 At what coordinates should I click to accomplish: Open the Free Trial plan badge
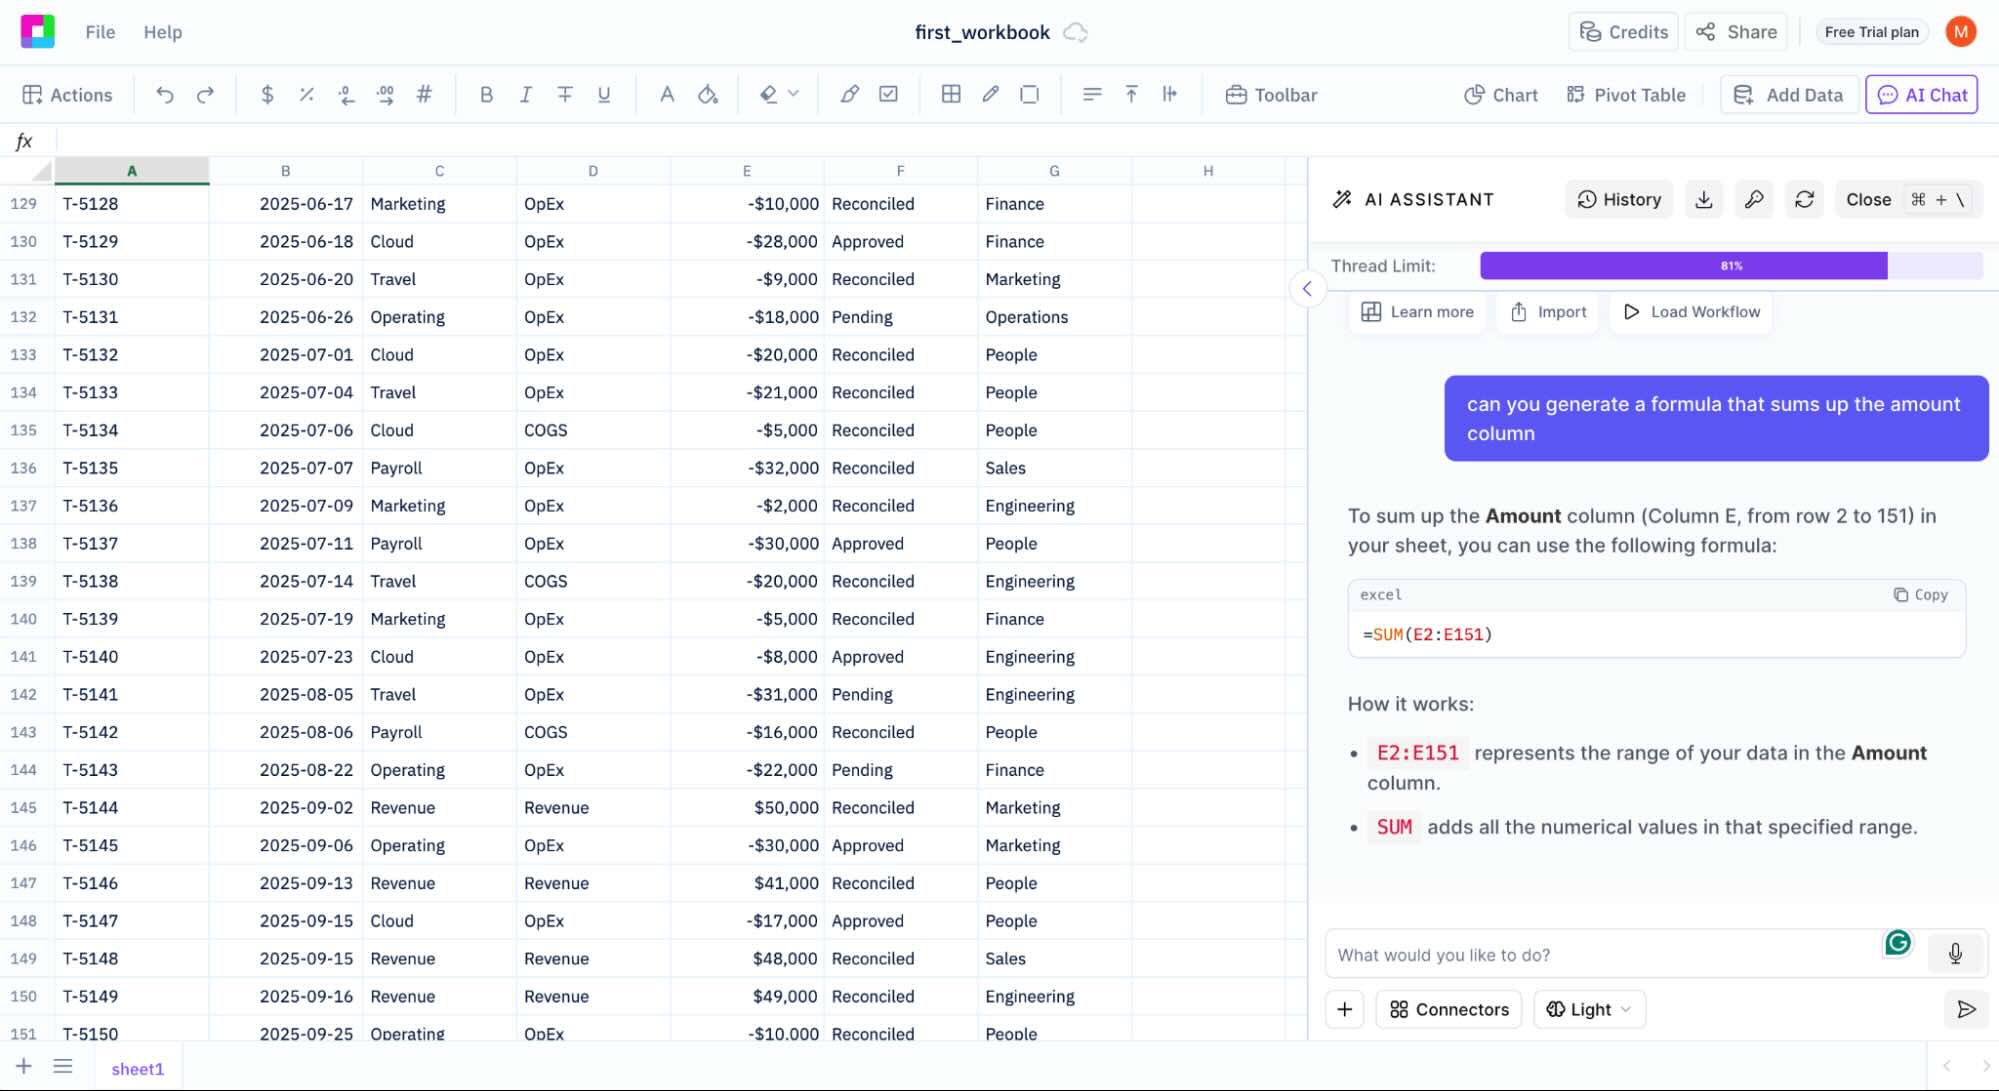[x=1871, y=32]
